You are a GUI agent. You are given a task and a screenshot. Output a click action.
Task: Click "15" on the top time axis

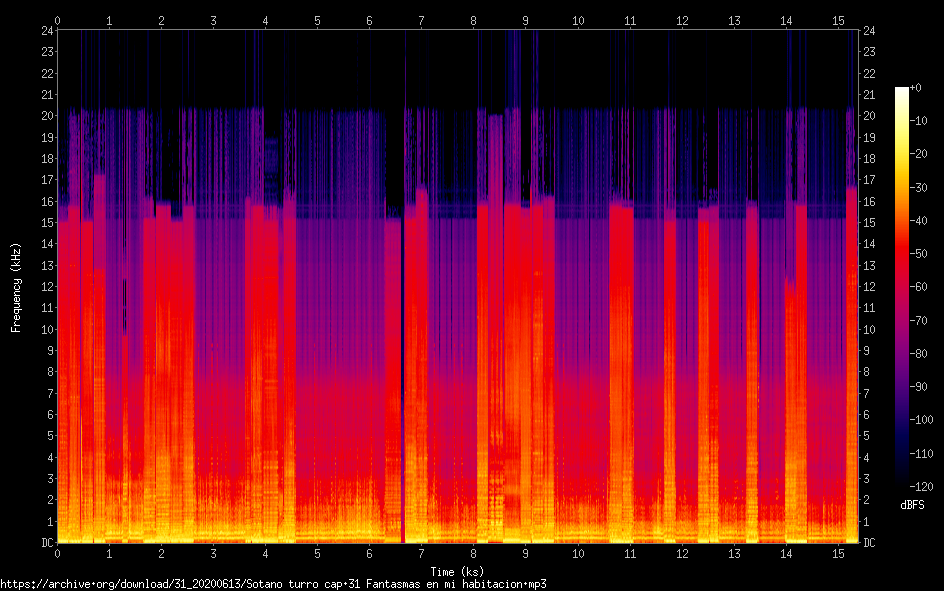pyautogui.click(x=838, y=21)
